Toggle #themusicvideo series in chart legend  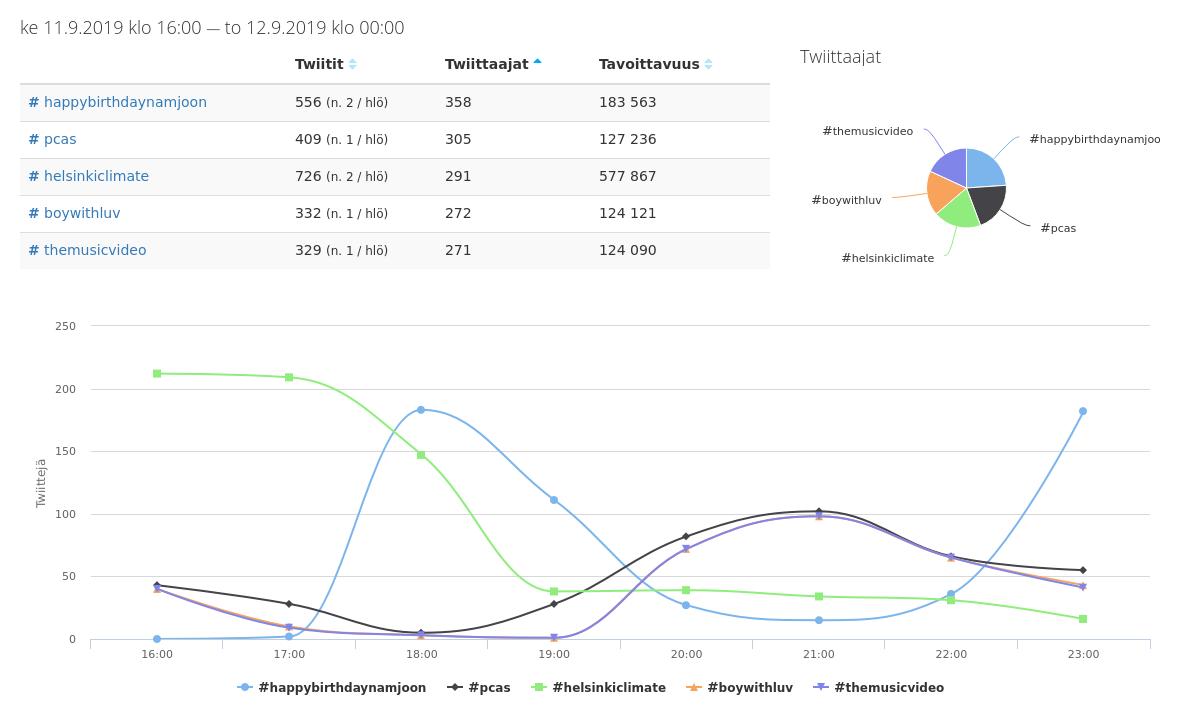point(879,687)
